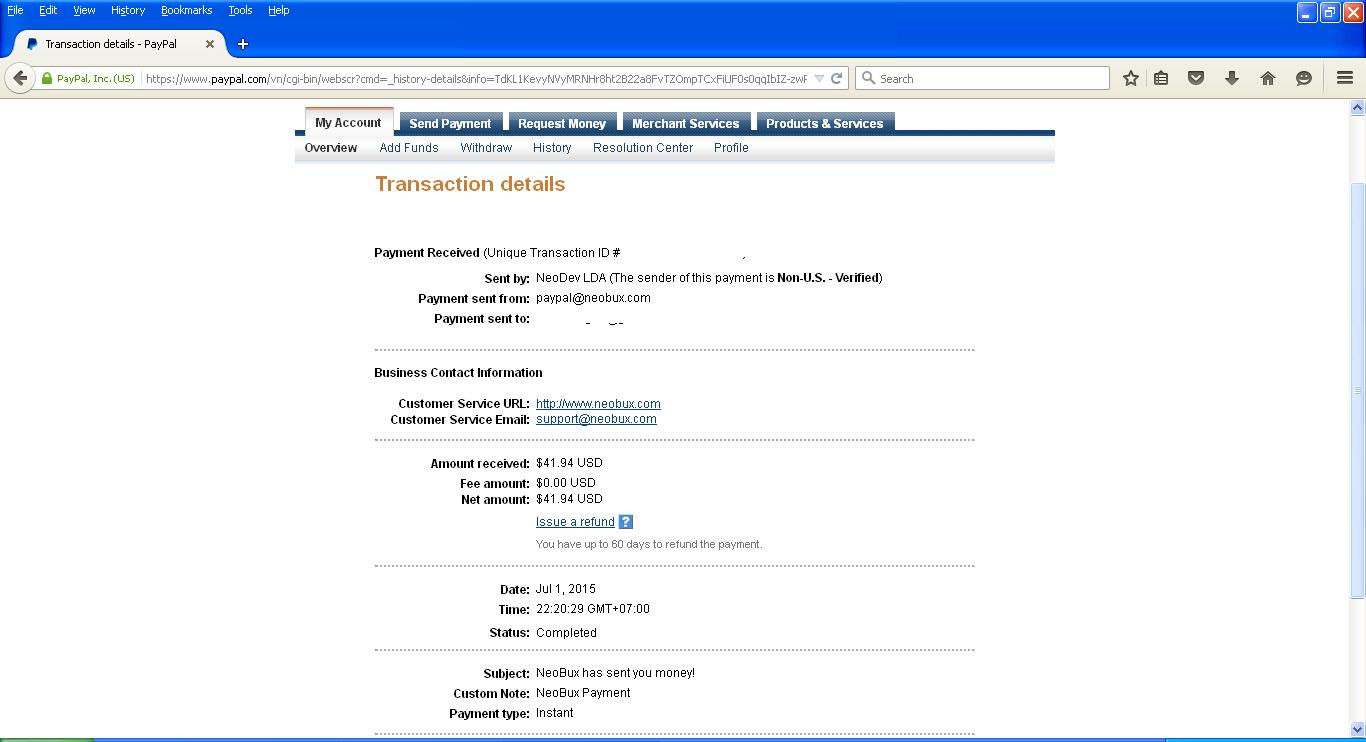Open the Downloads panel
Viewport: 1366px width, 742px height.
pyautogui.click(x=1232, y=78)
